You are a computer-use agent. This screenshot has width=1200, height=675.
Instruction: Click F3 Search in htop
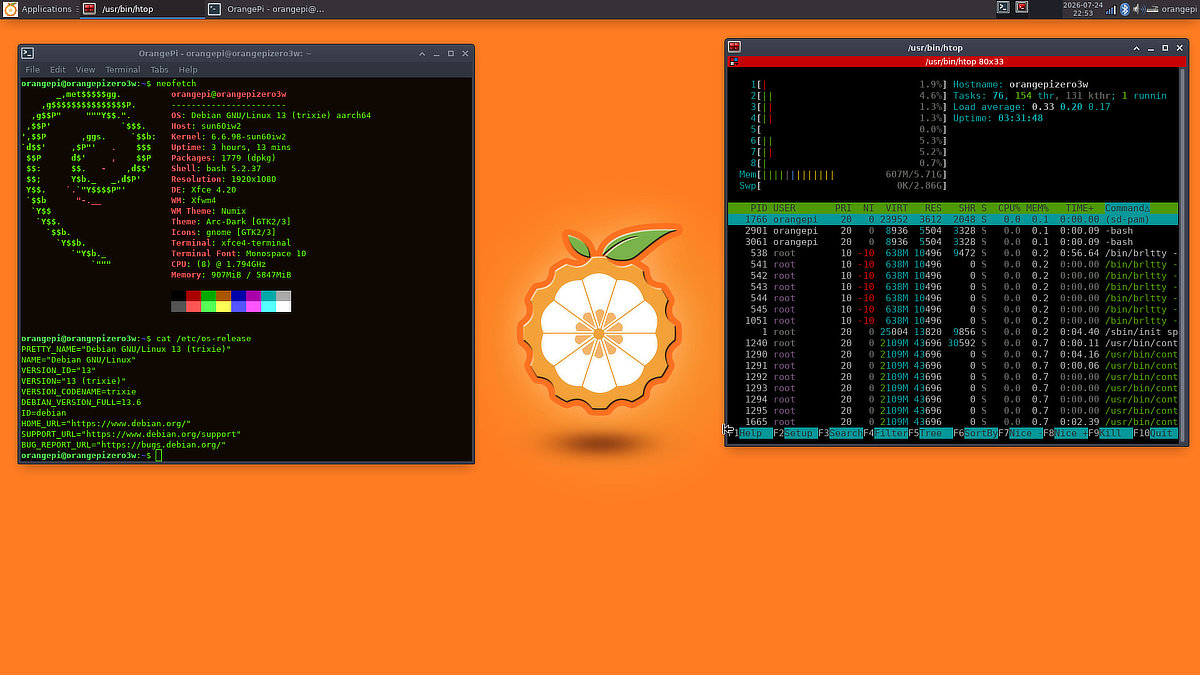[x=840, y=433]
